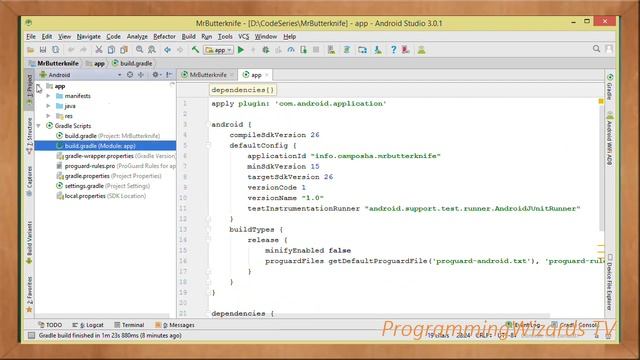Click the Sync Project with Gradle icon
Viewport: 640px width, 360px height.
point(347,50)
